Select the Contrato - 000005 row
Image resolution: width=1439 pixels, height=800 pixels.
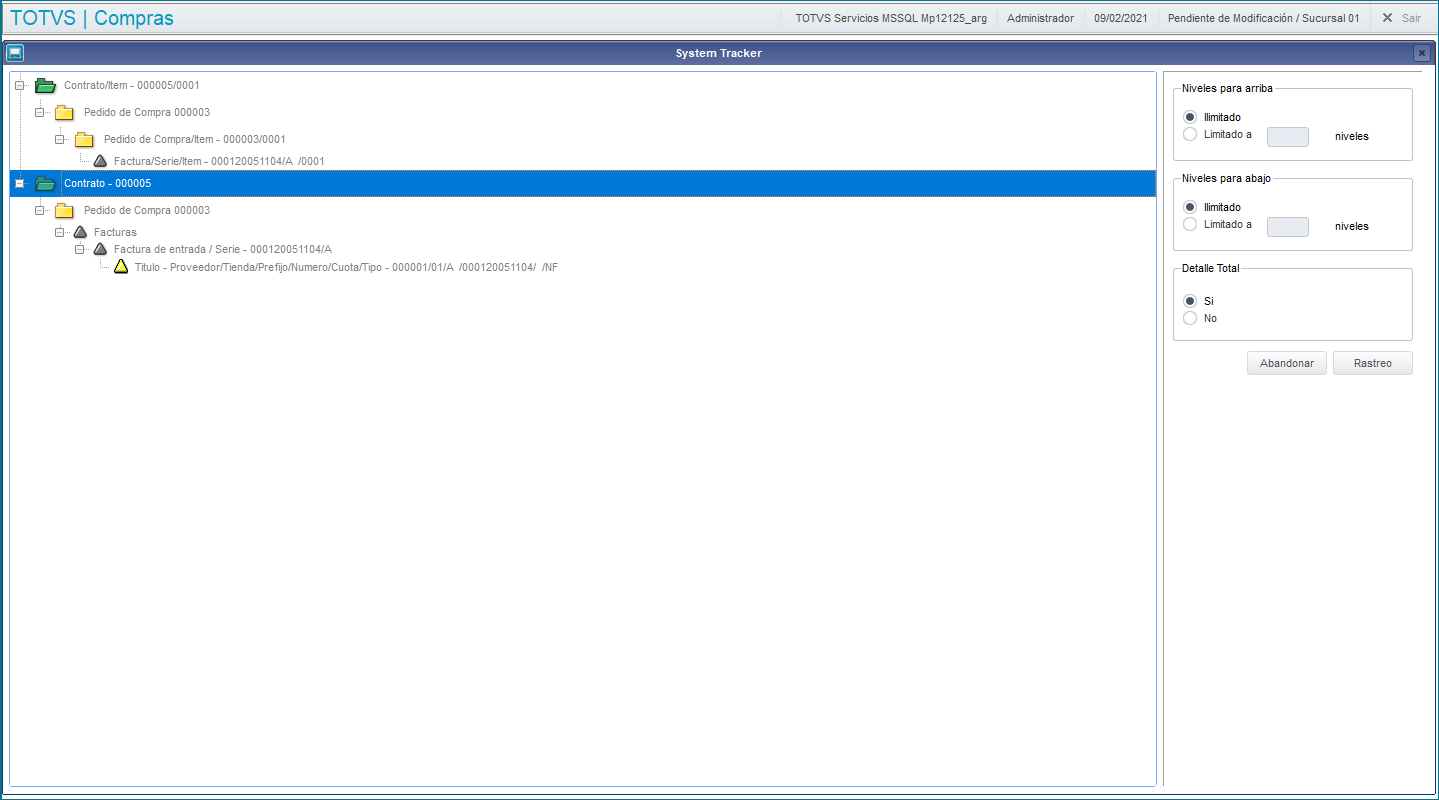582,184
